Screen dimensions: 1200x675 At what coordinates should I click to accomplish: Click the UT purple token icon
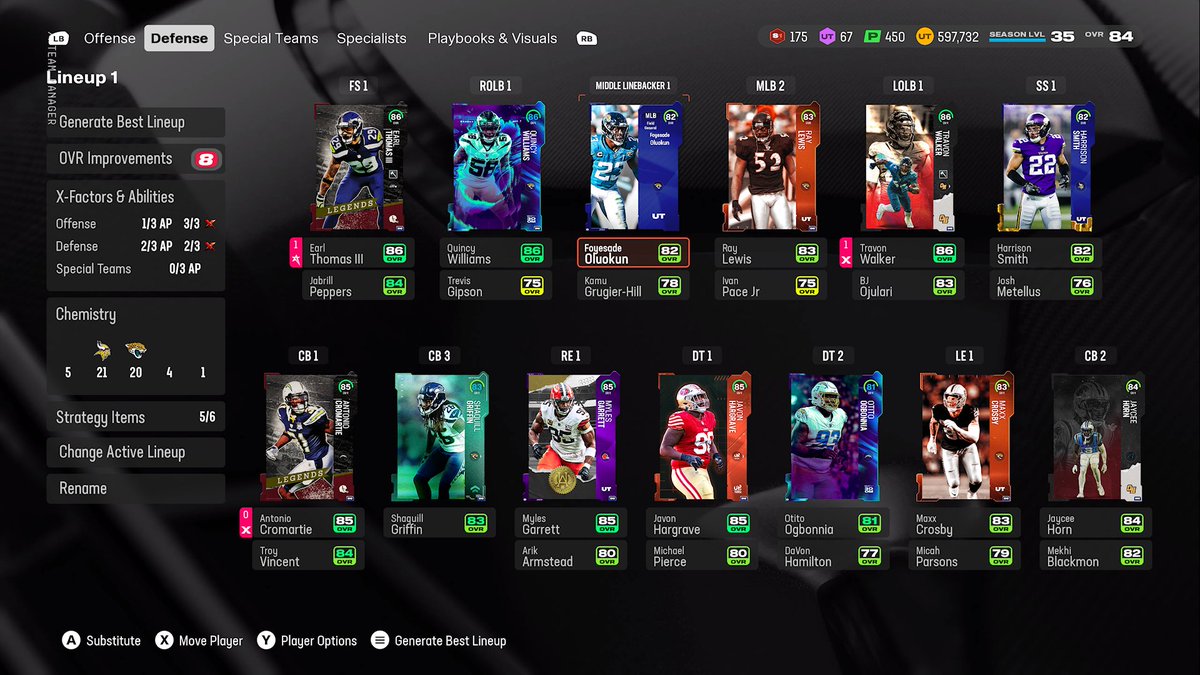tap(827, 37)
